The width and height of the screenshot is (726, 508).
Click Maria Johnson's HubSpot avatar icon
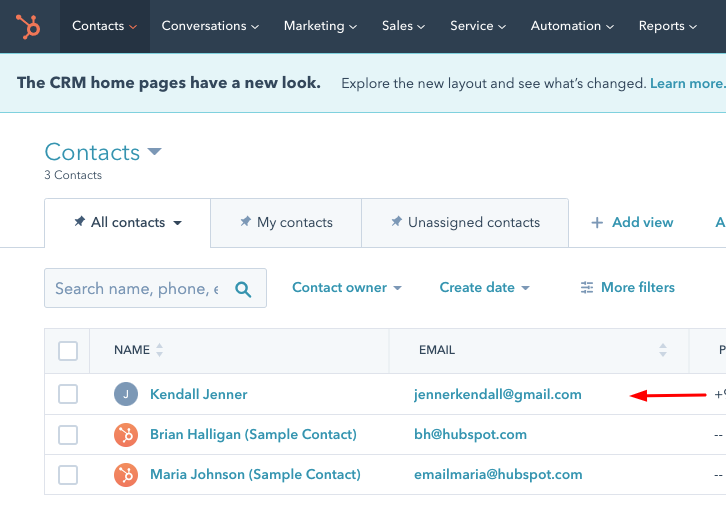pos(126,475)
